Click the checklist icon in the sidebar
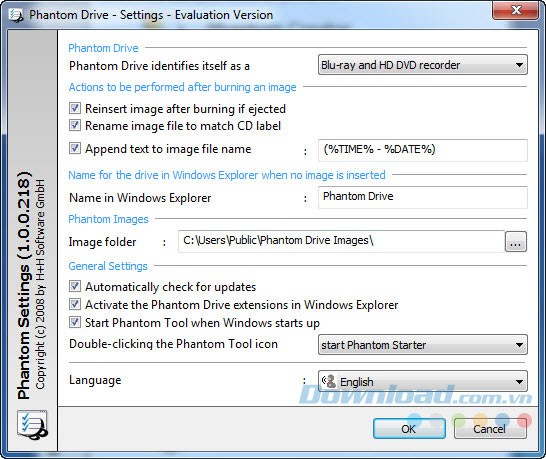This screenshot has height=459, width=546. click(32, 425)
